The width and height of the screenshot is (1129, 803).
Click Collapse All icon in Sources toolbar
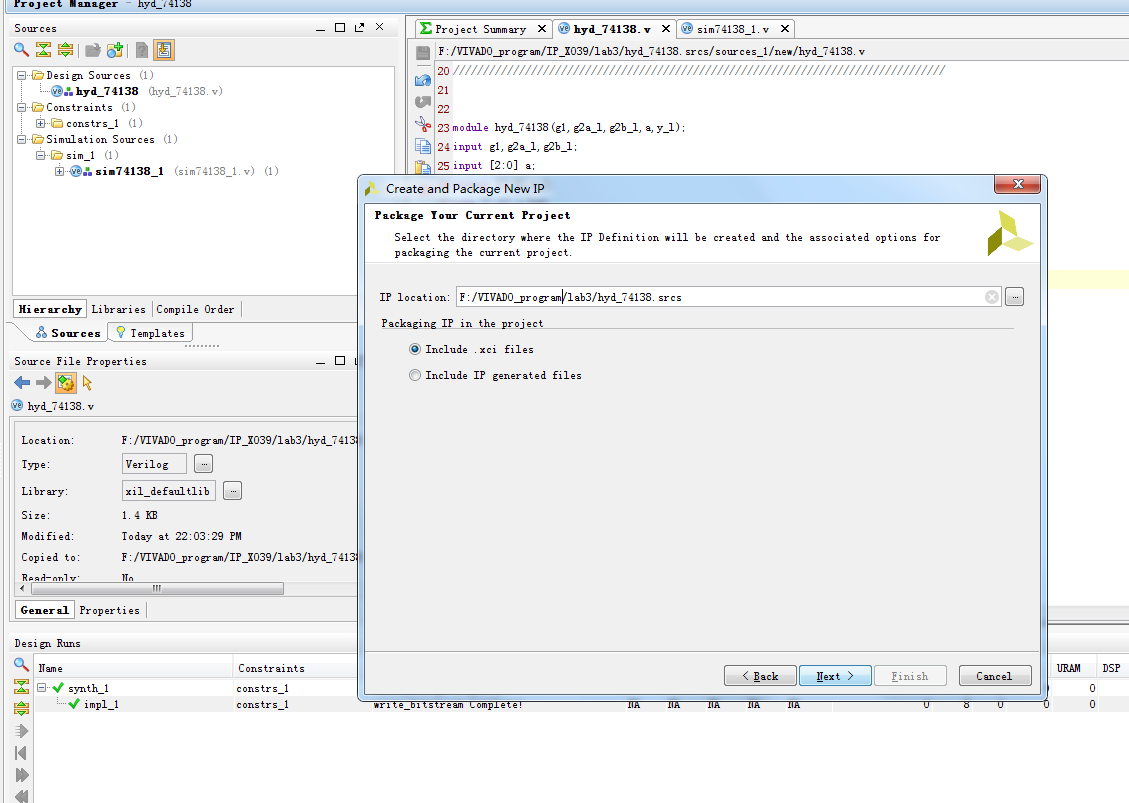click(x=43, y=50)
